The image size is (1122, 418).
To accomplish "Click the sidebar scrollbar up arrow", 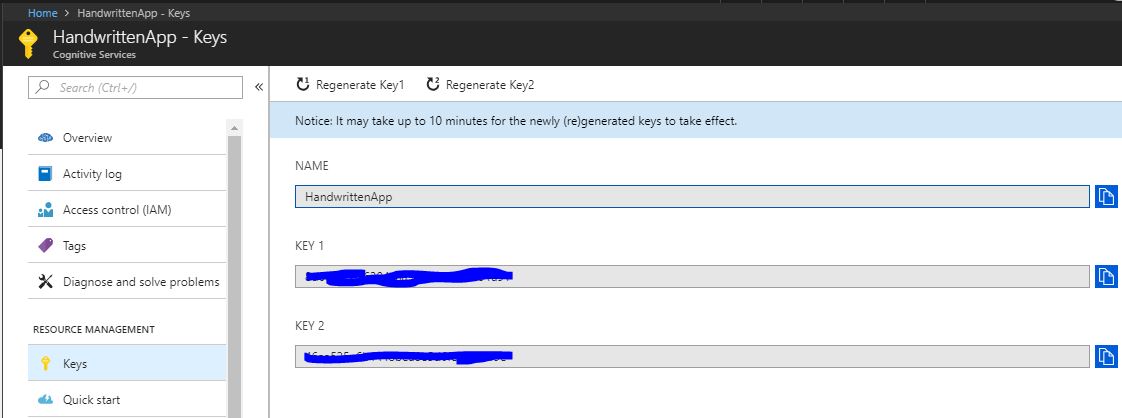I will 234,128.
